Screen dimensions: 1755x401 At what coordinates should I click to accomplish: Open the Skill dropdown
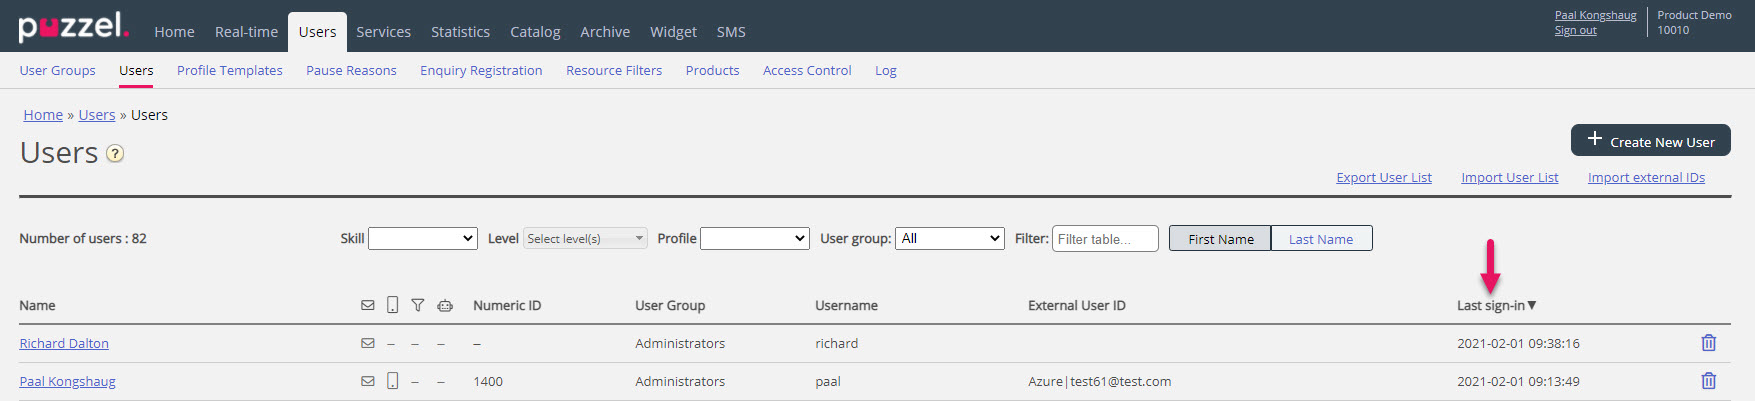[423, 238]
